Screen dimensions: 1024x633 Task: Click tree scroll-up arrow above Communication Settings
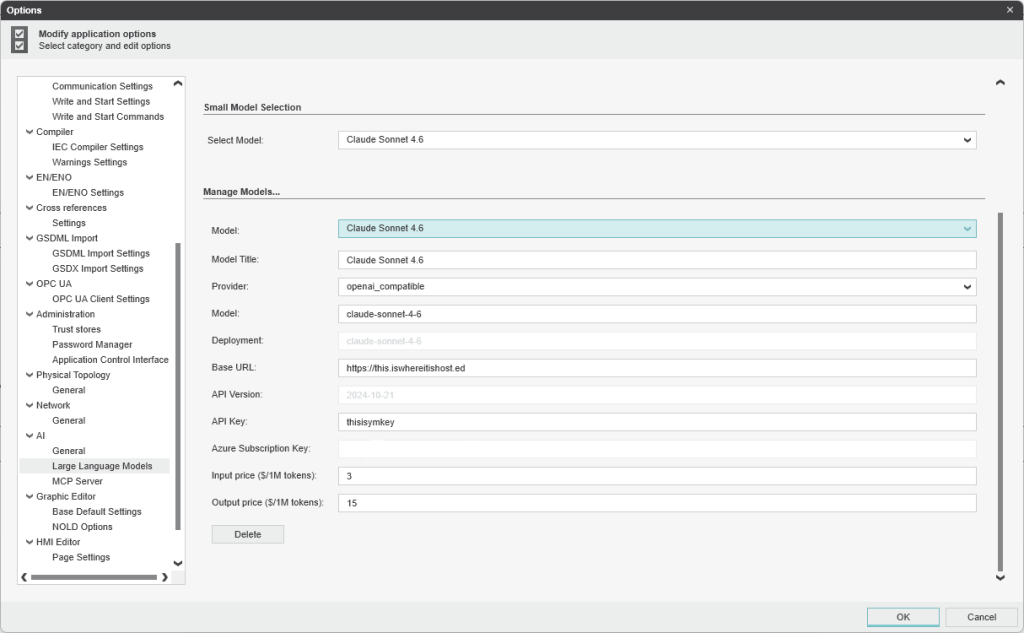coord(178,84)
